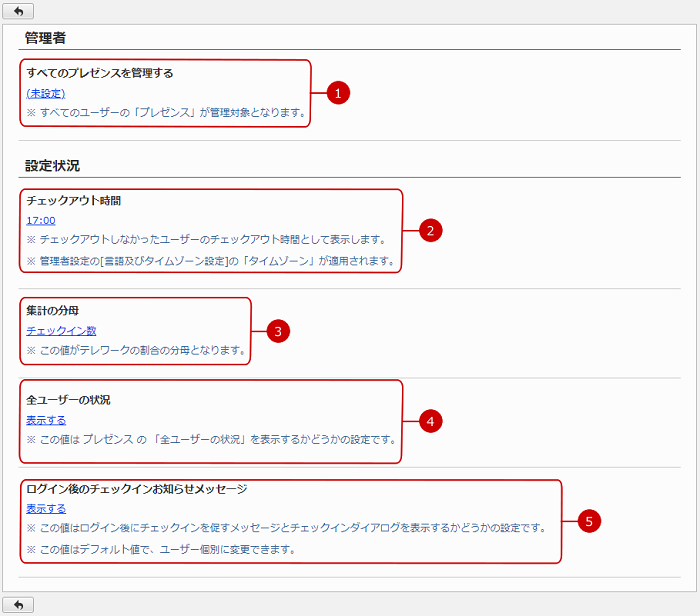
Task: Click the チェックアウト時間 title
Action: click(x=73, y=200)
